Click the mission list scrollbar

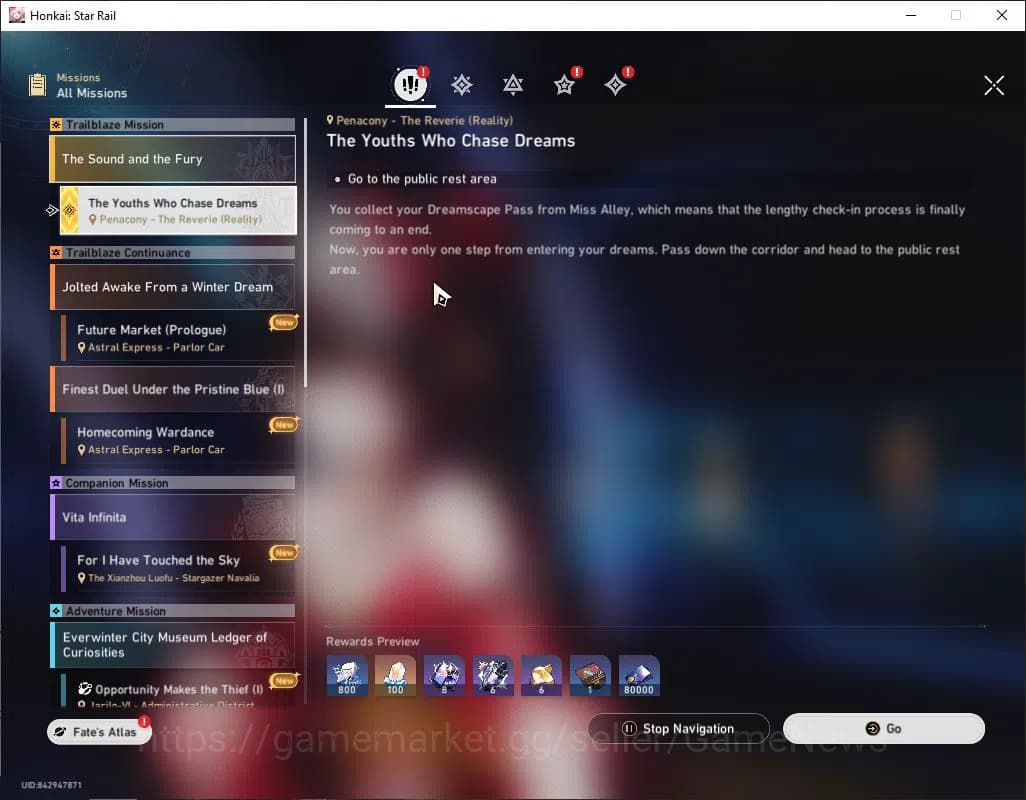305,252
